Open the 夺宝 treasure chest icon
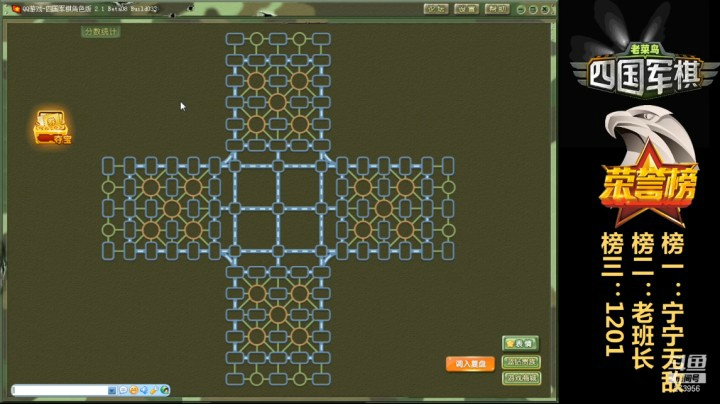 pos(52,128)
